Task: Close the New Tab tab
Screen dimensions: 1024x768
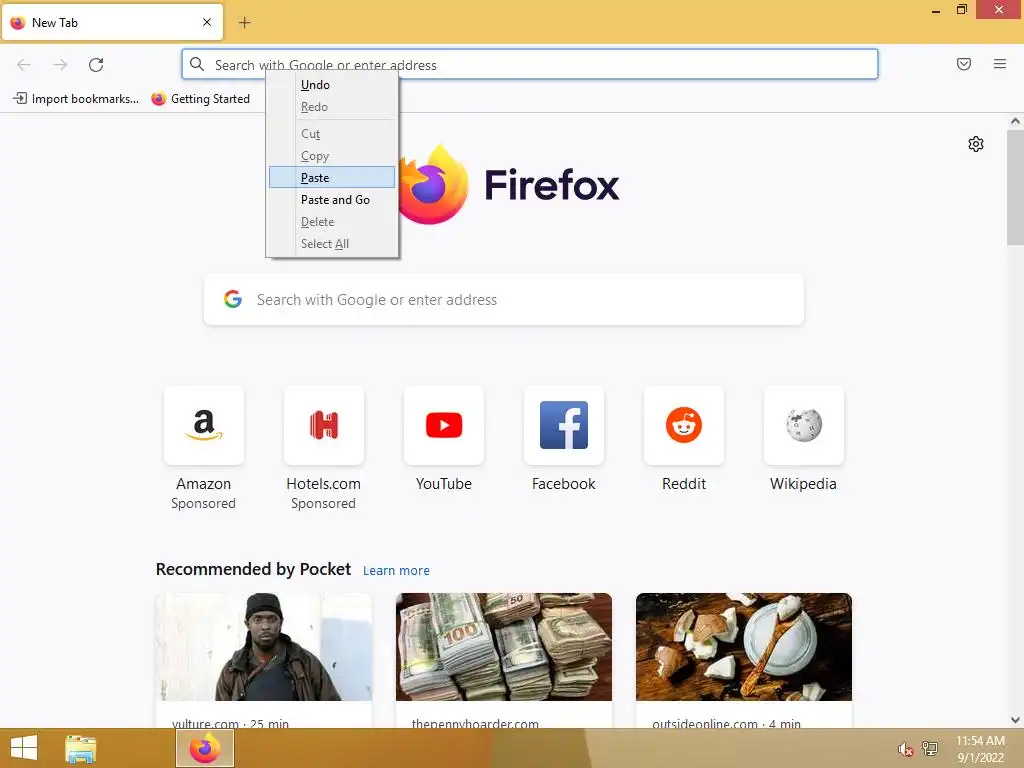Action: tap(207, 22)
